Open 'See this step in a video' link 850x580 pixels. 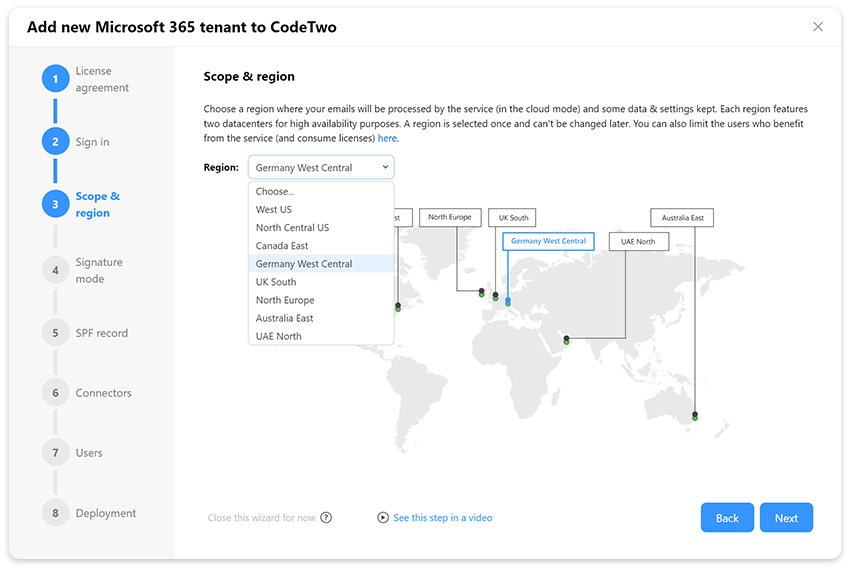[x=443, y=518]
